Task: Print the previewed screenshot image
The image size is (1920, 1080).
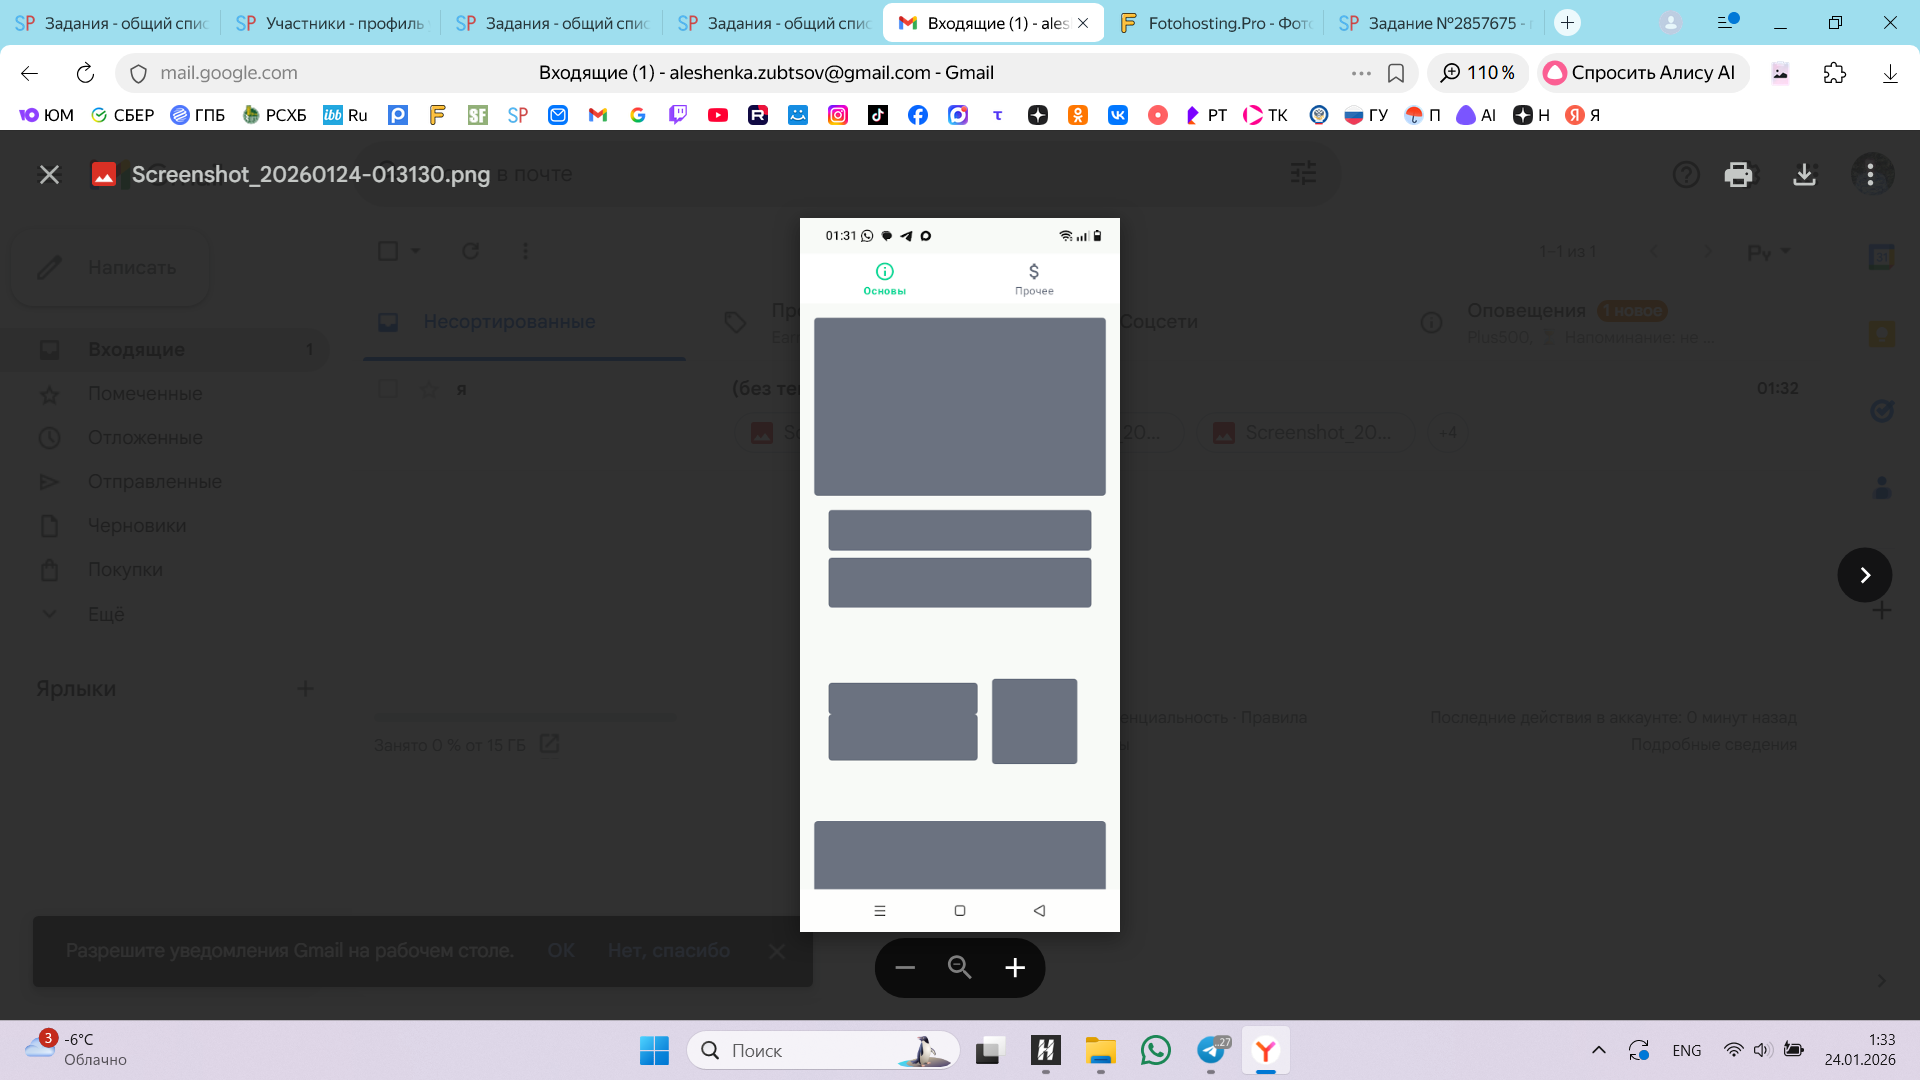Action: point(1738,175)
